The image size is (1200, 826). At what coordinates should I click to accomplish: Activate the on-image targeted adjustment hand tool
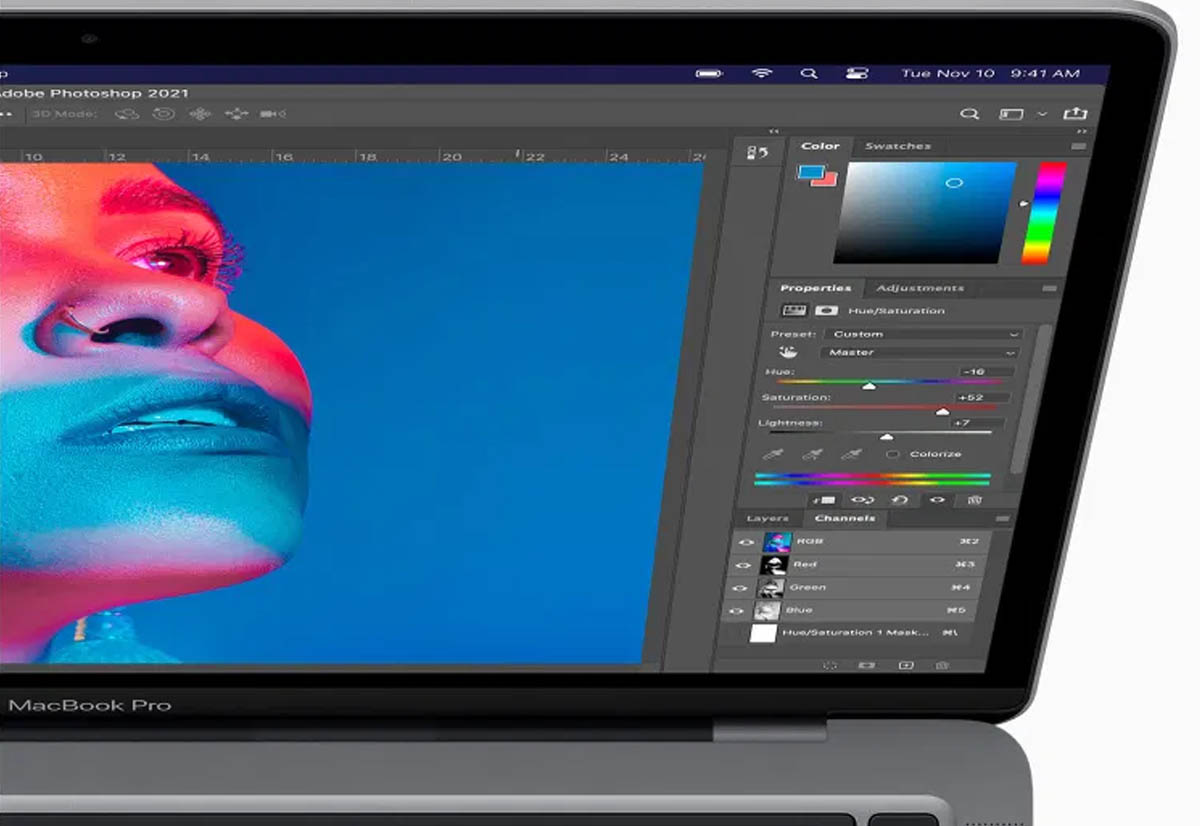[788, 352]
